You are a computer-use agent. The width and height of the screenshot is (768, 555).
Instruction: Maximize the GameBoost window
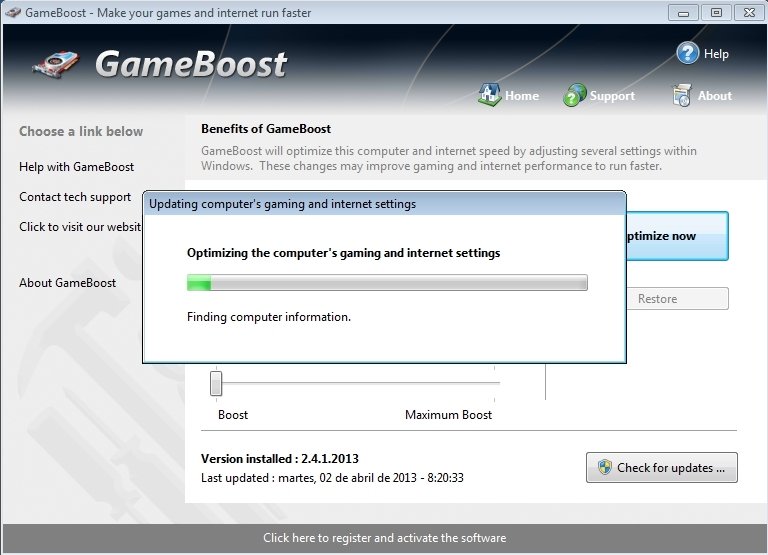click(x=716, y=13)
